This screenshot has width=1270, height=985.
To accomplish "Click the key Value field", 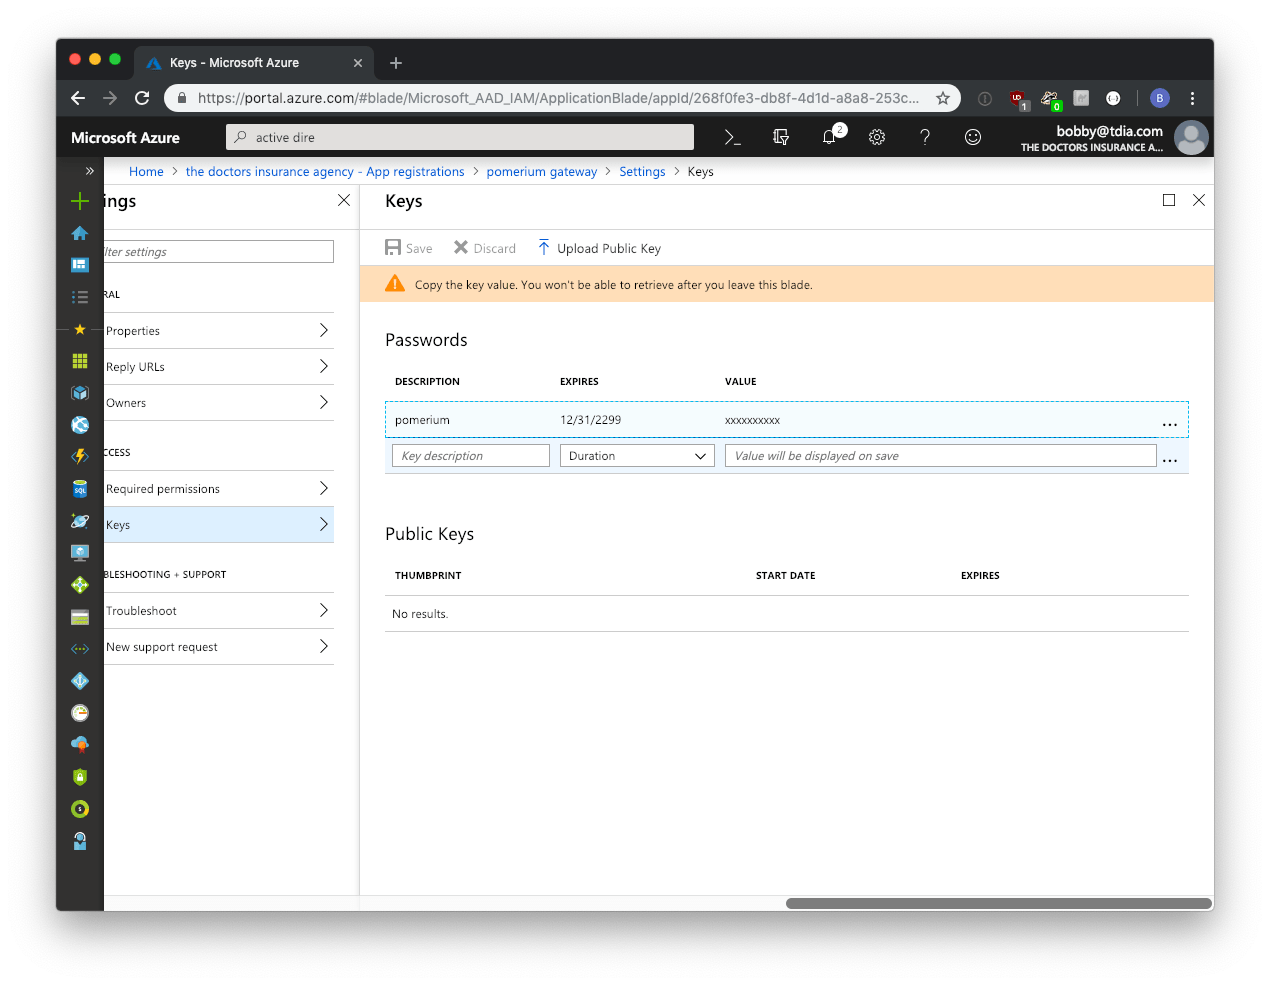I will pyautogui.click(x=941, y=456).
